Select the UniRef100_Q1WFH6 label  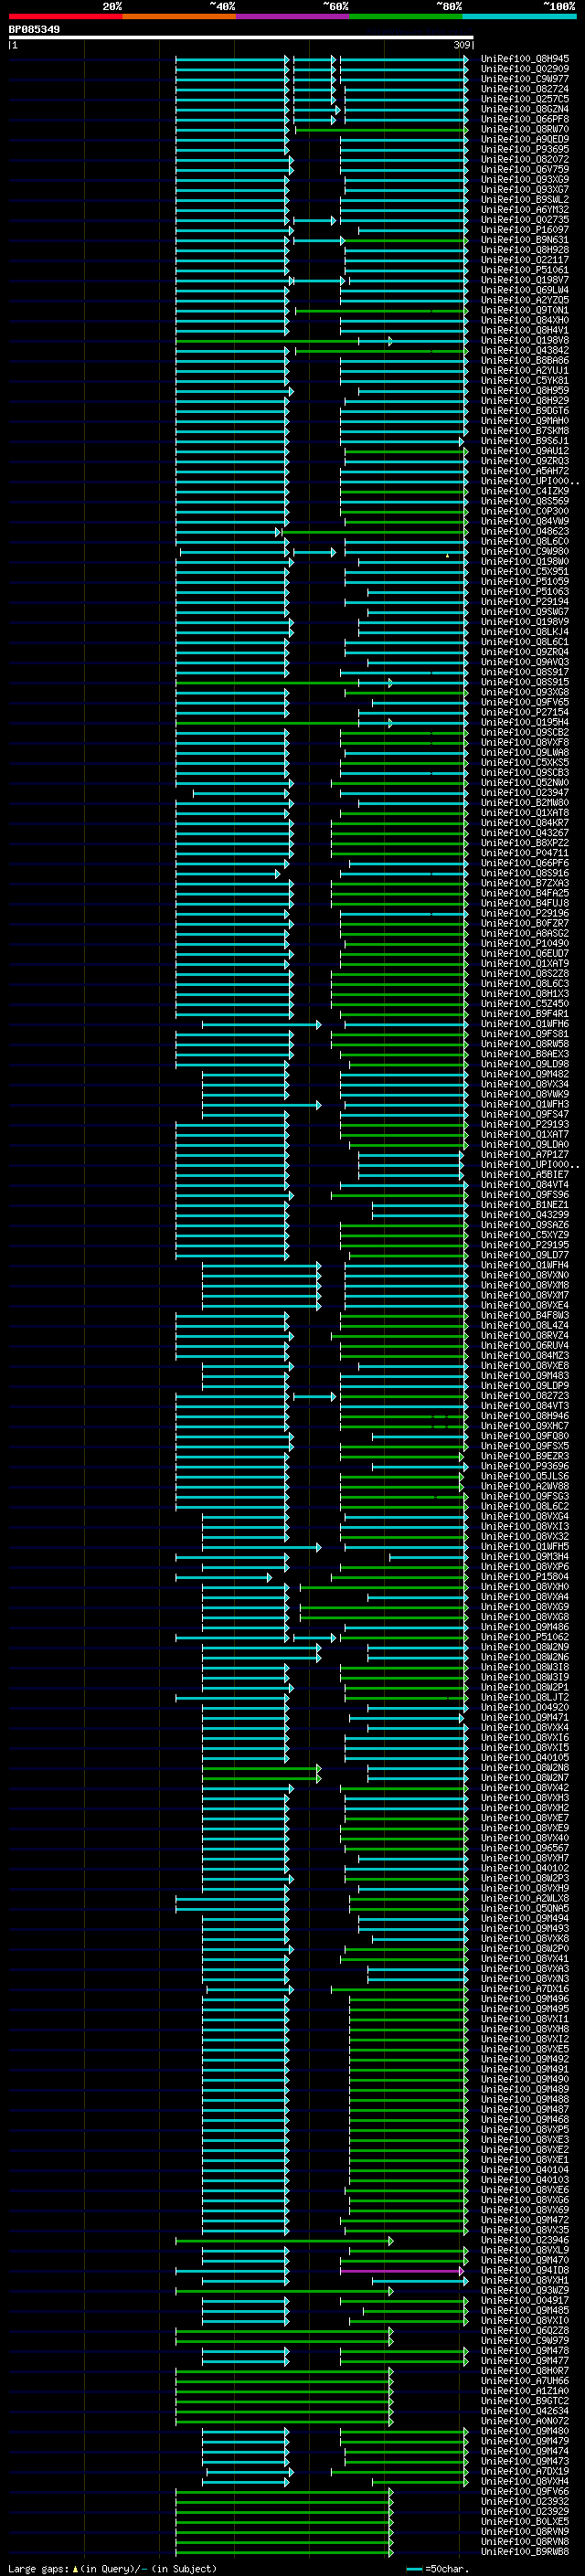(525, 1024)
